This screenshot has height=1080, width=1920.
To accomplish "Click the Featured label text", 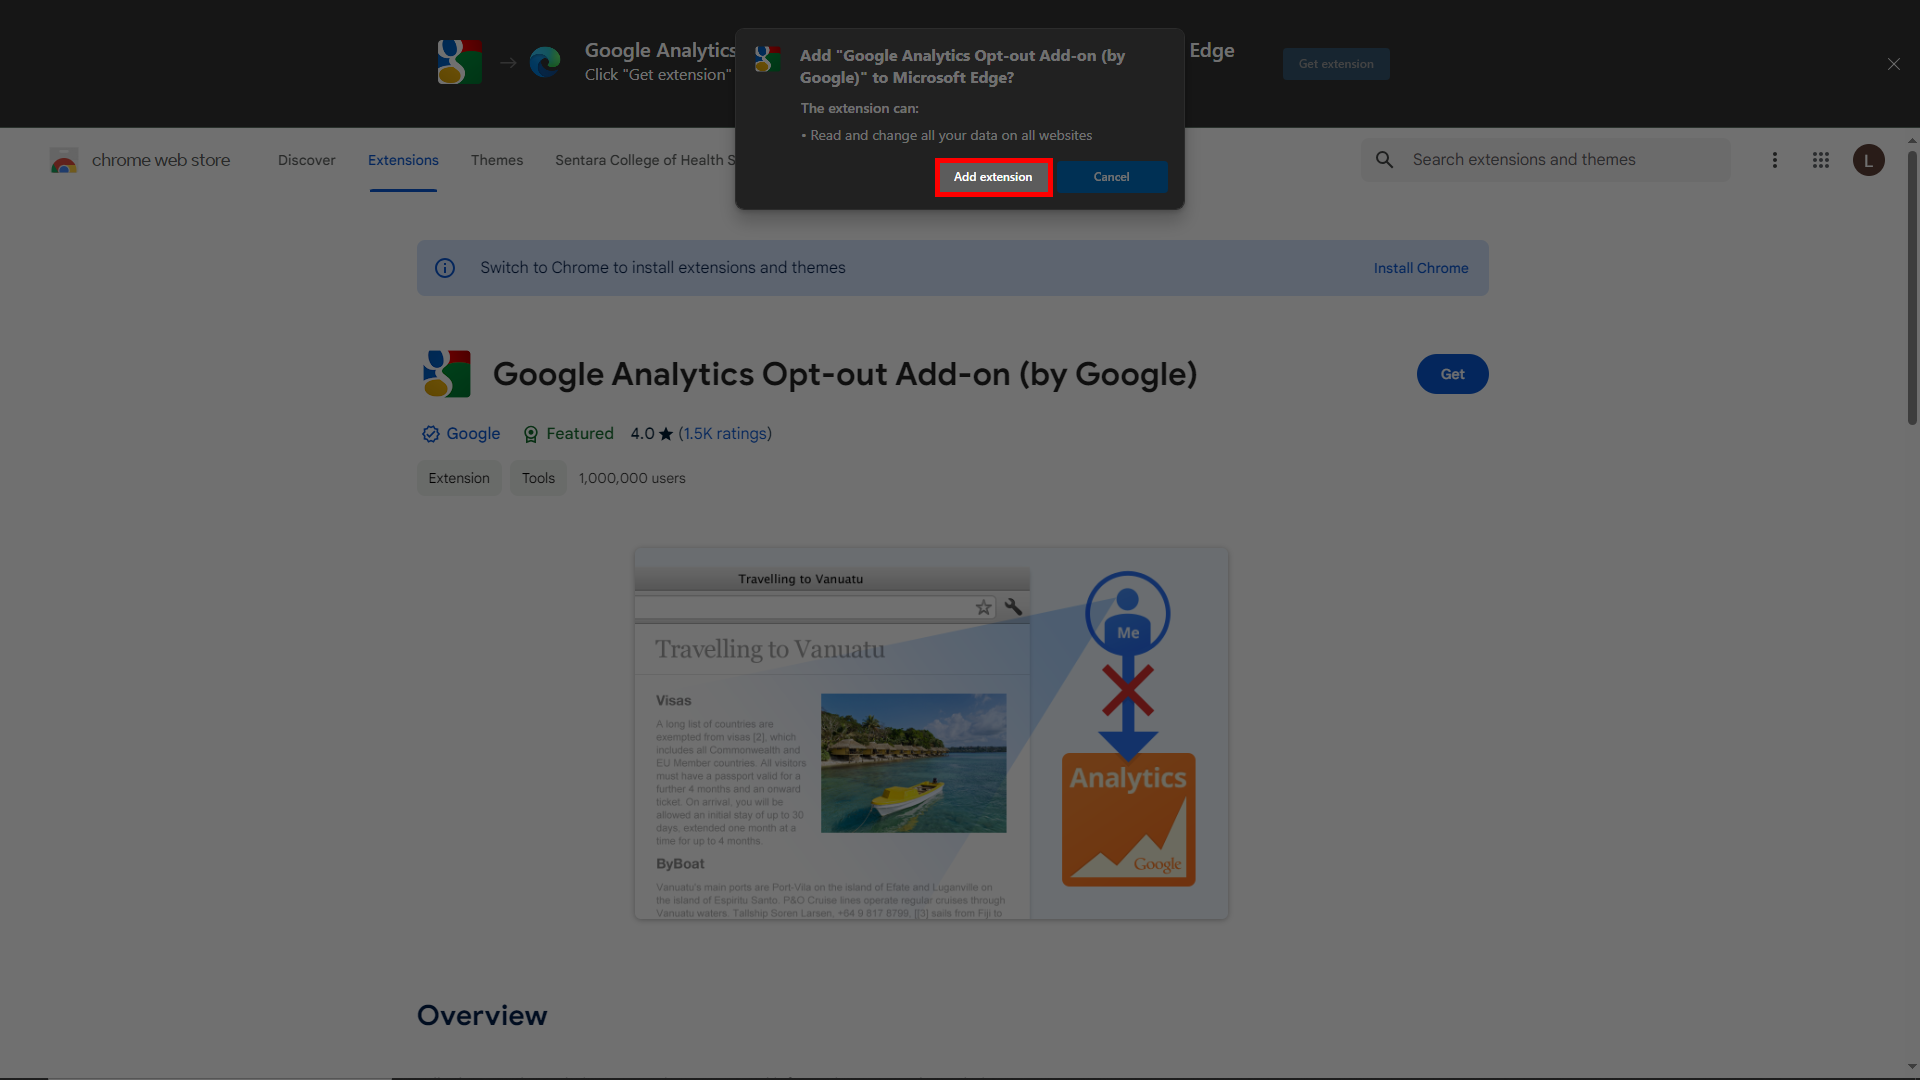I will click(580, 434).
